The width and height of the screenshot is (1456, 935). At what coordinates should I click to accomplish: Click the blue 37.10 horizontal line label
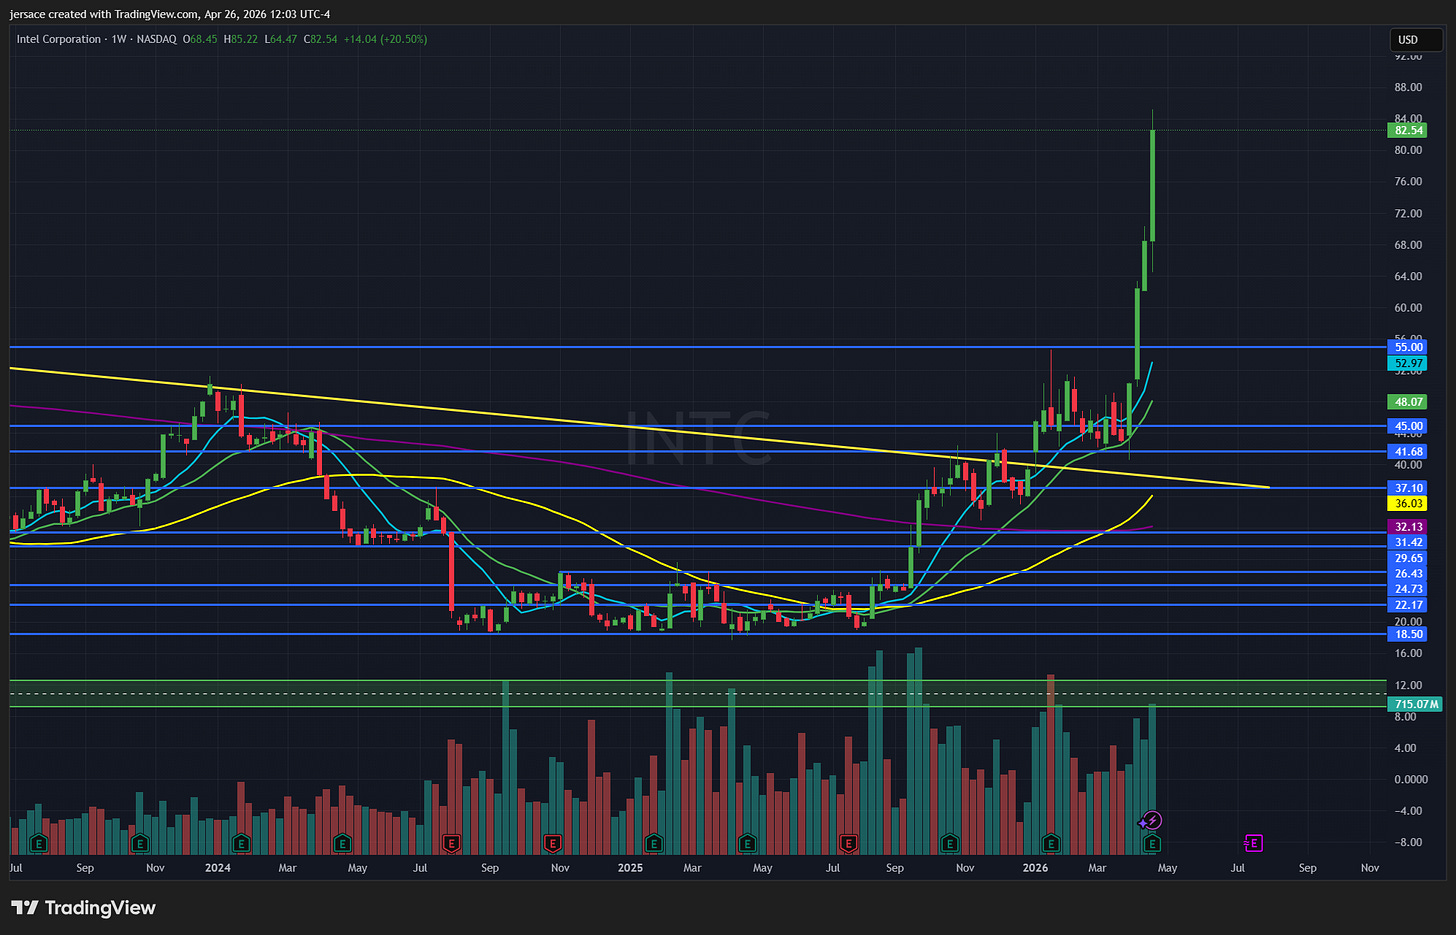pyautogui.click(x=1408, y=488)
